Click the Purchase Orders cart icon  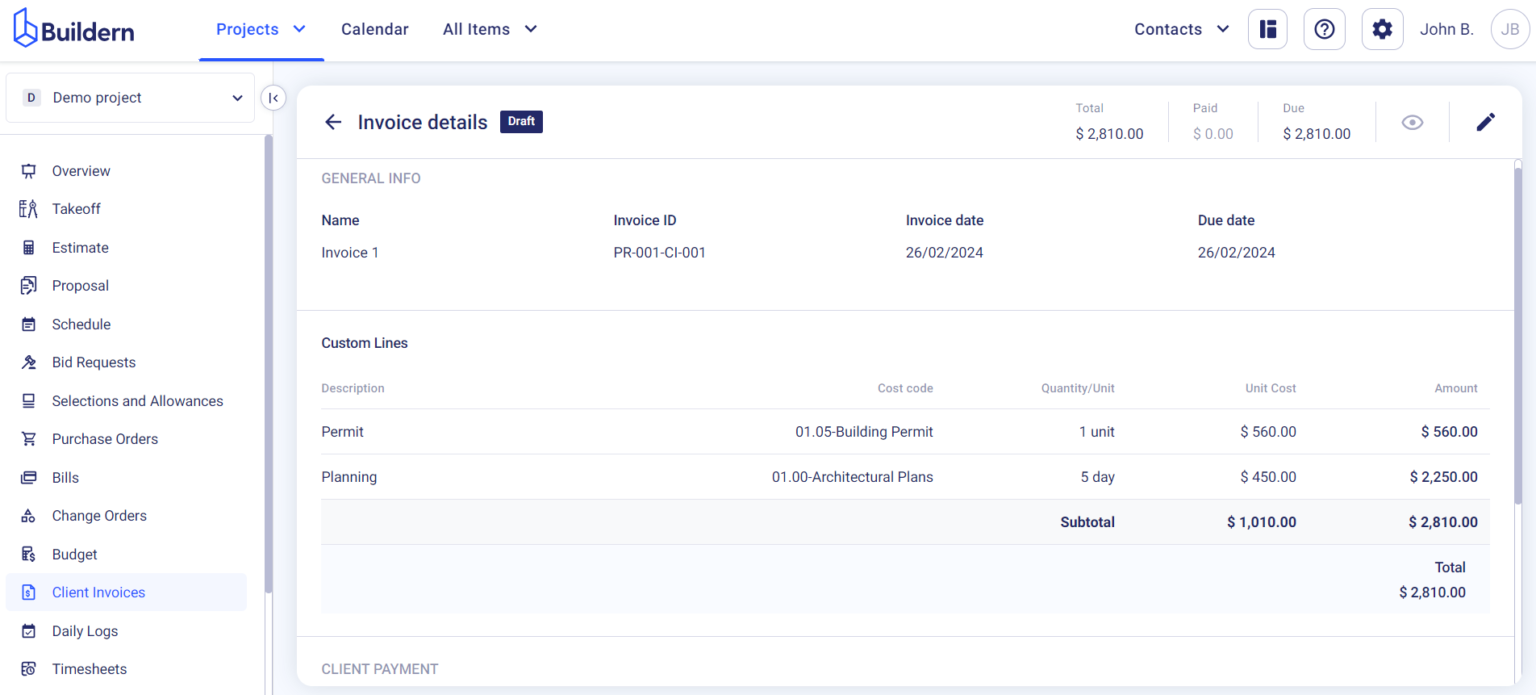pyautogui.click(x=29, y=439)
